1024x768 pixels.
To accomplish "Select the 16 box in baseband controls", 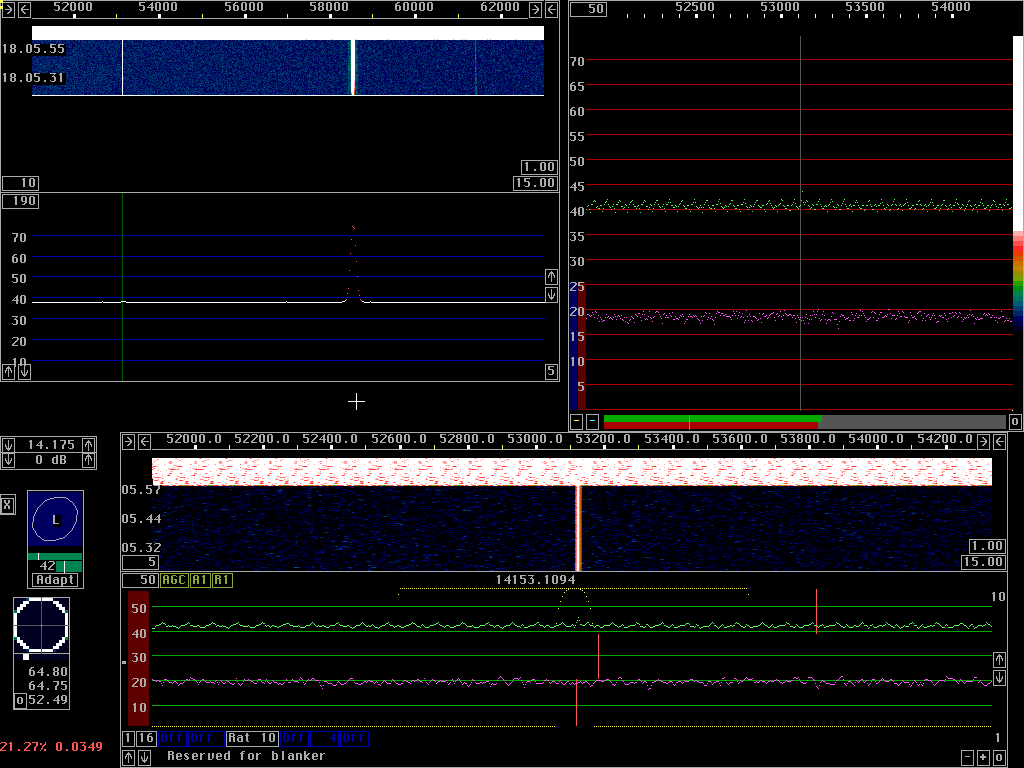I will pos(146,739).
